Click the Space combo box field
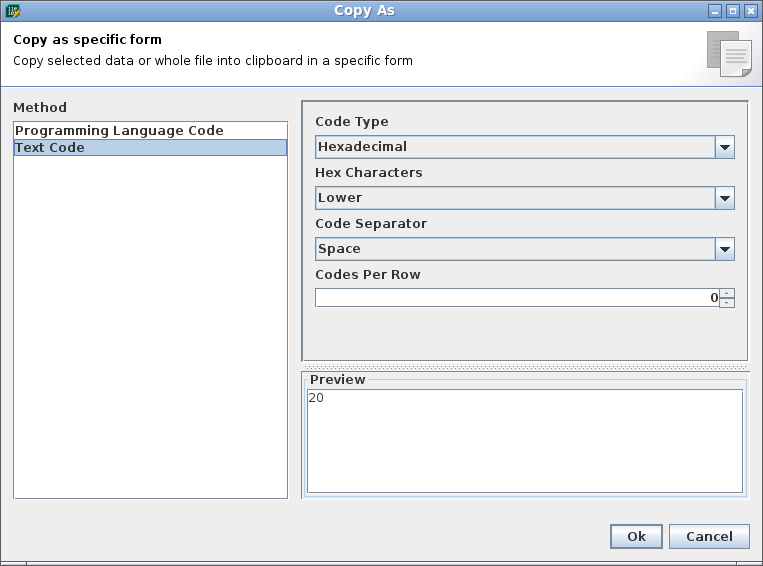Screen dimensions: 763x566 click(x=515, y=249)
